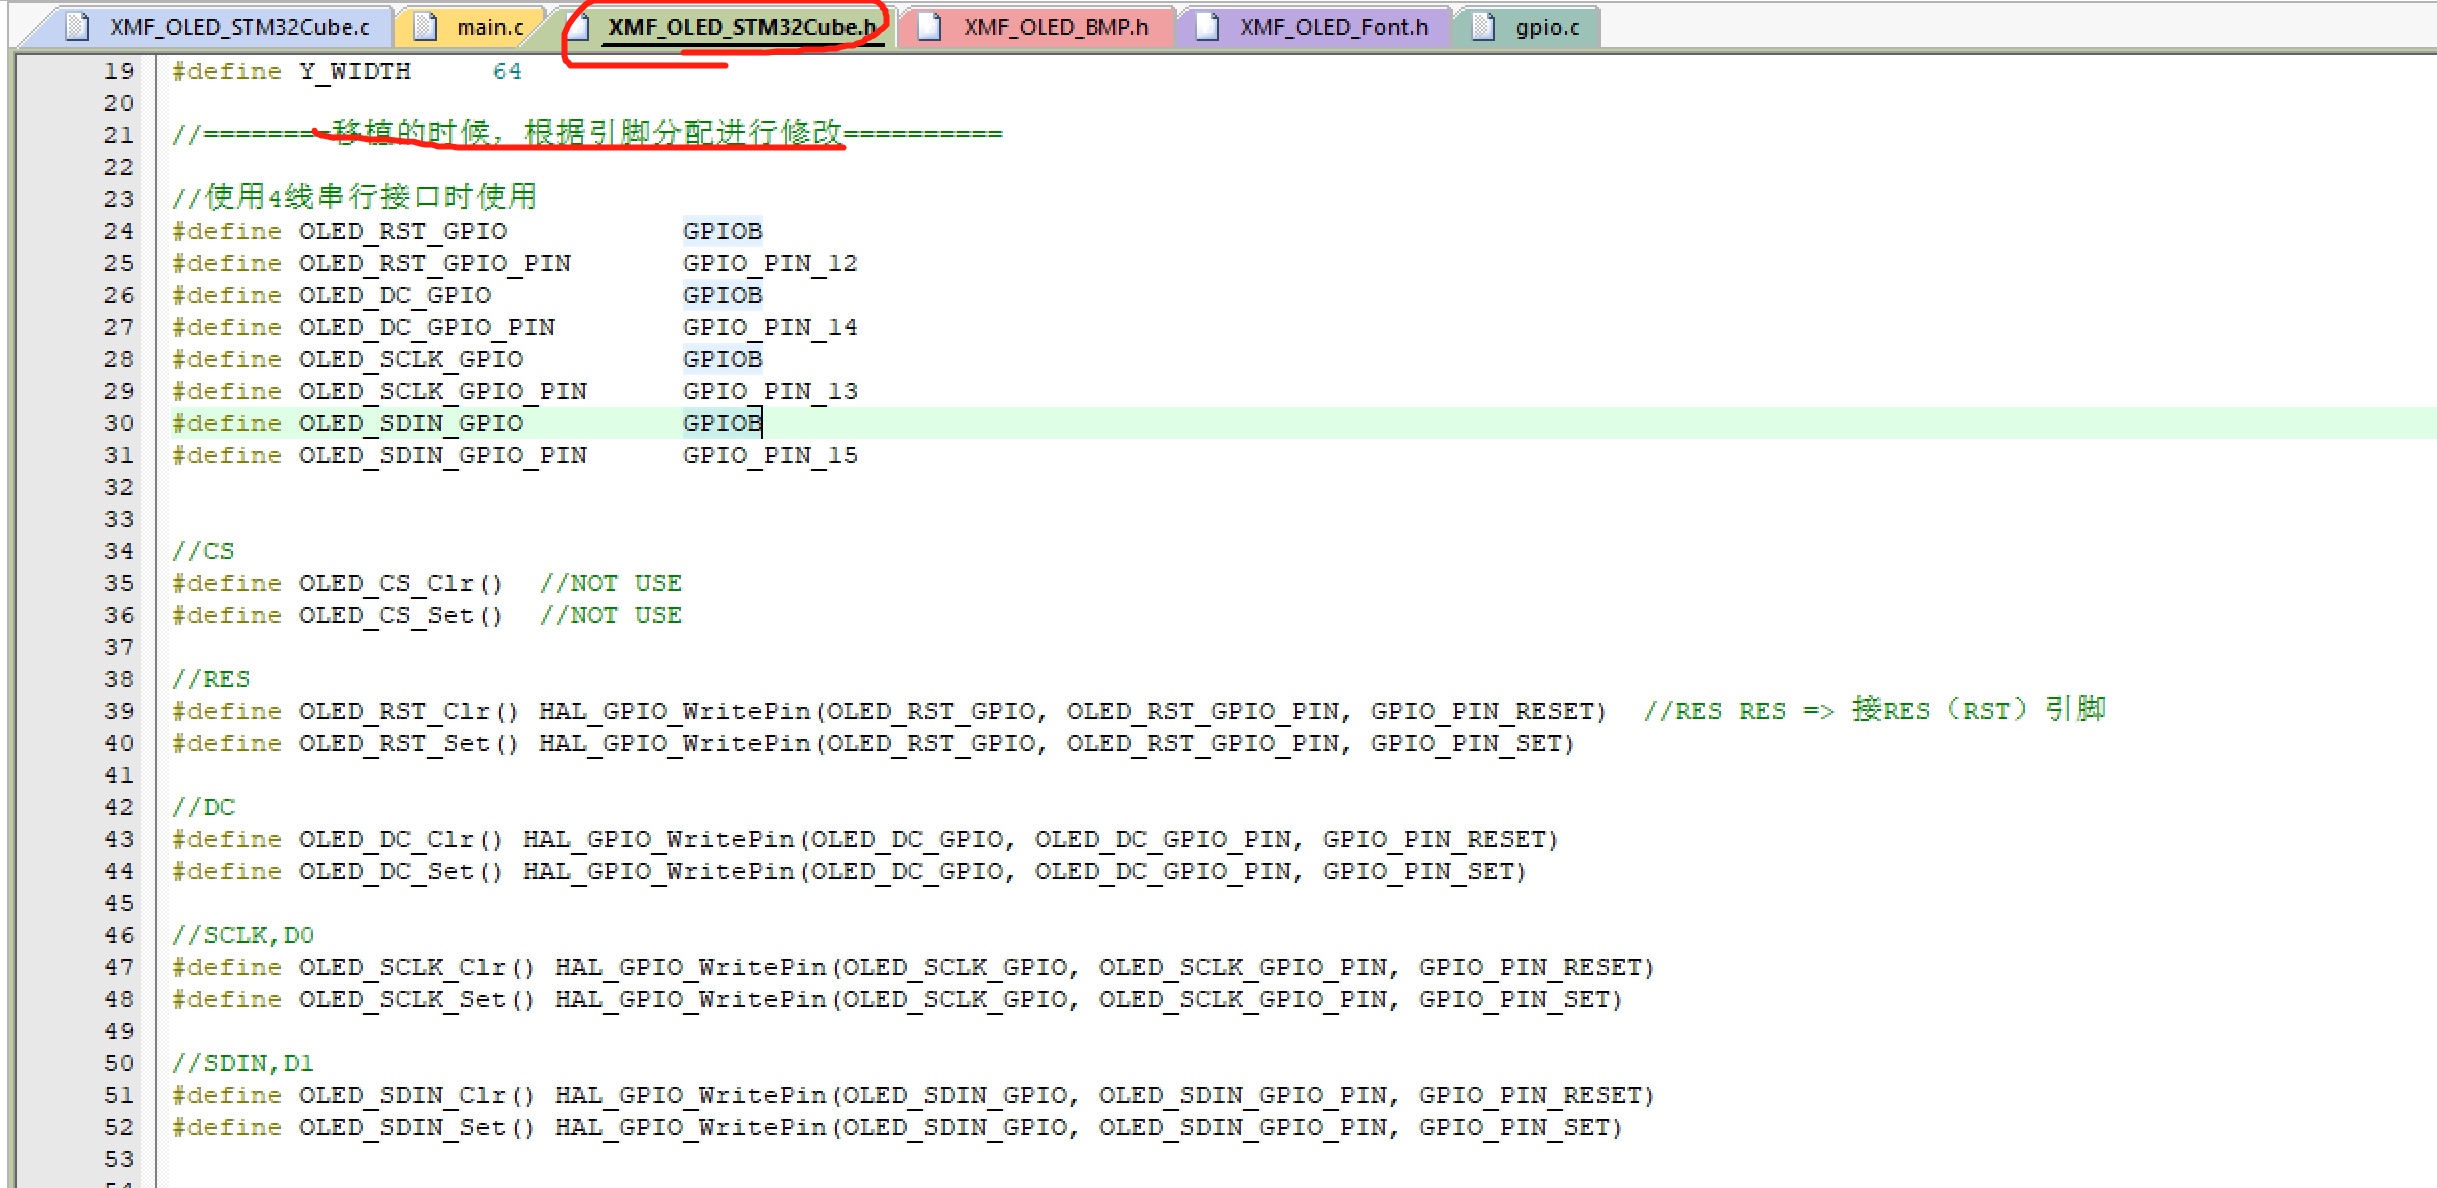Viewport: 2437px width, 1188px height.
Task: Click the highlighted GPIOB token on line 30
Action: 722,423
